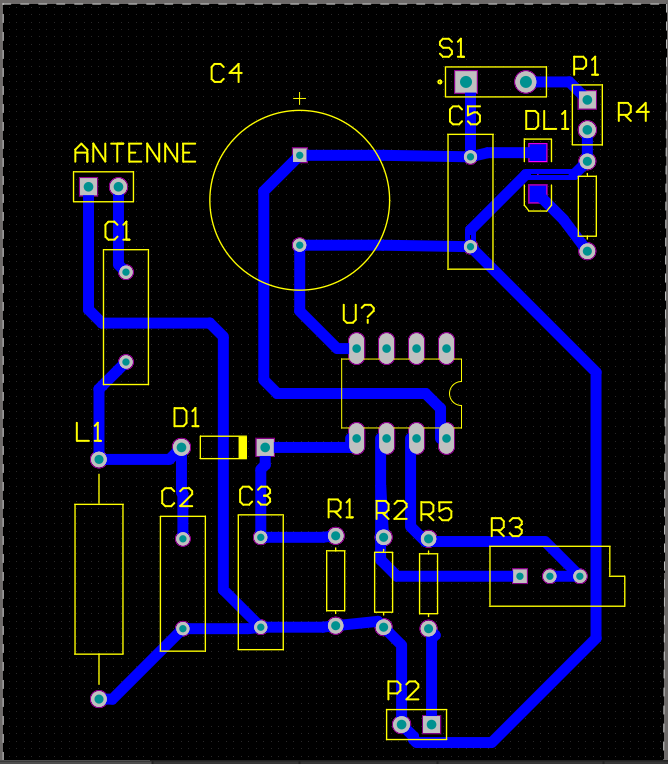Select the square positive pad of C4
Screen dimensions: 668x764
(x=300, y=155)
